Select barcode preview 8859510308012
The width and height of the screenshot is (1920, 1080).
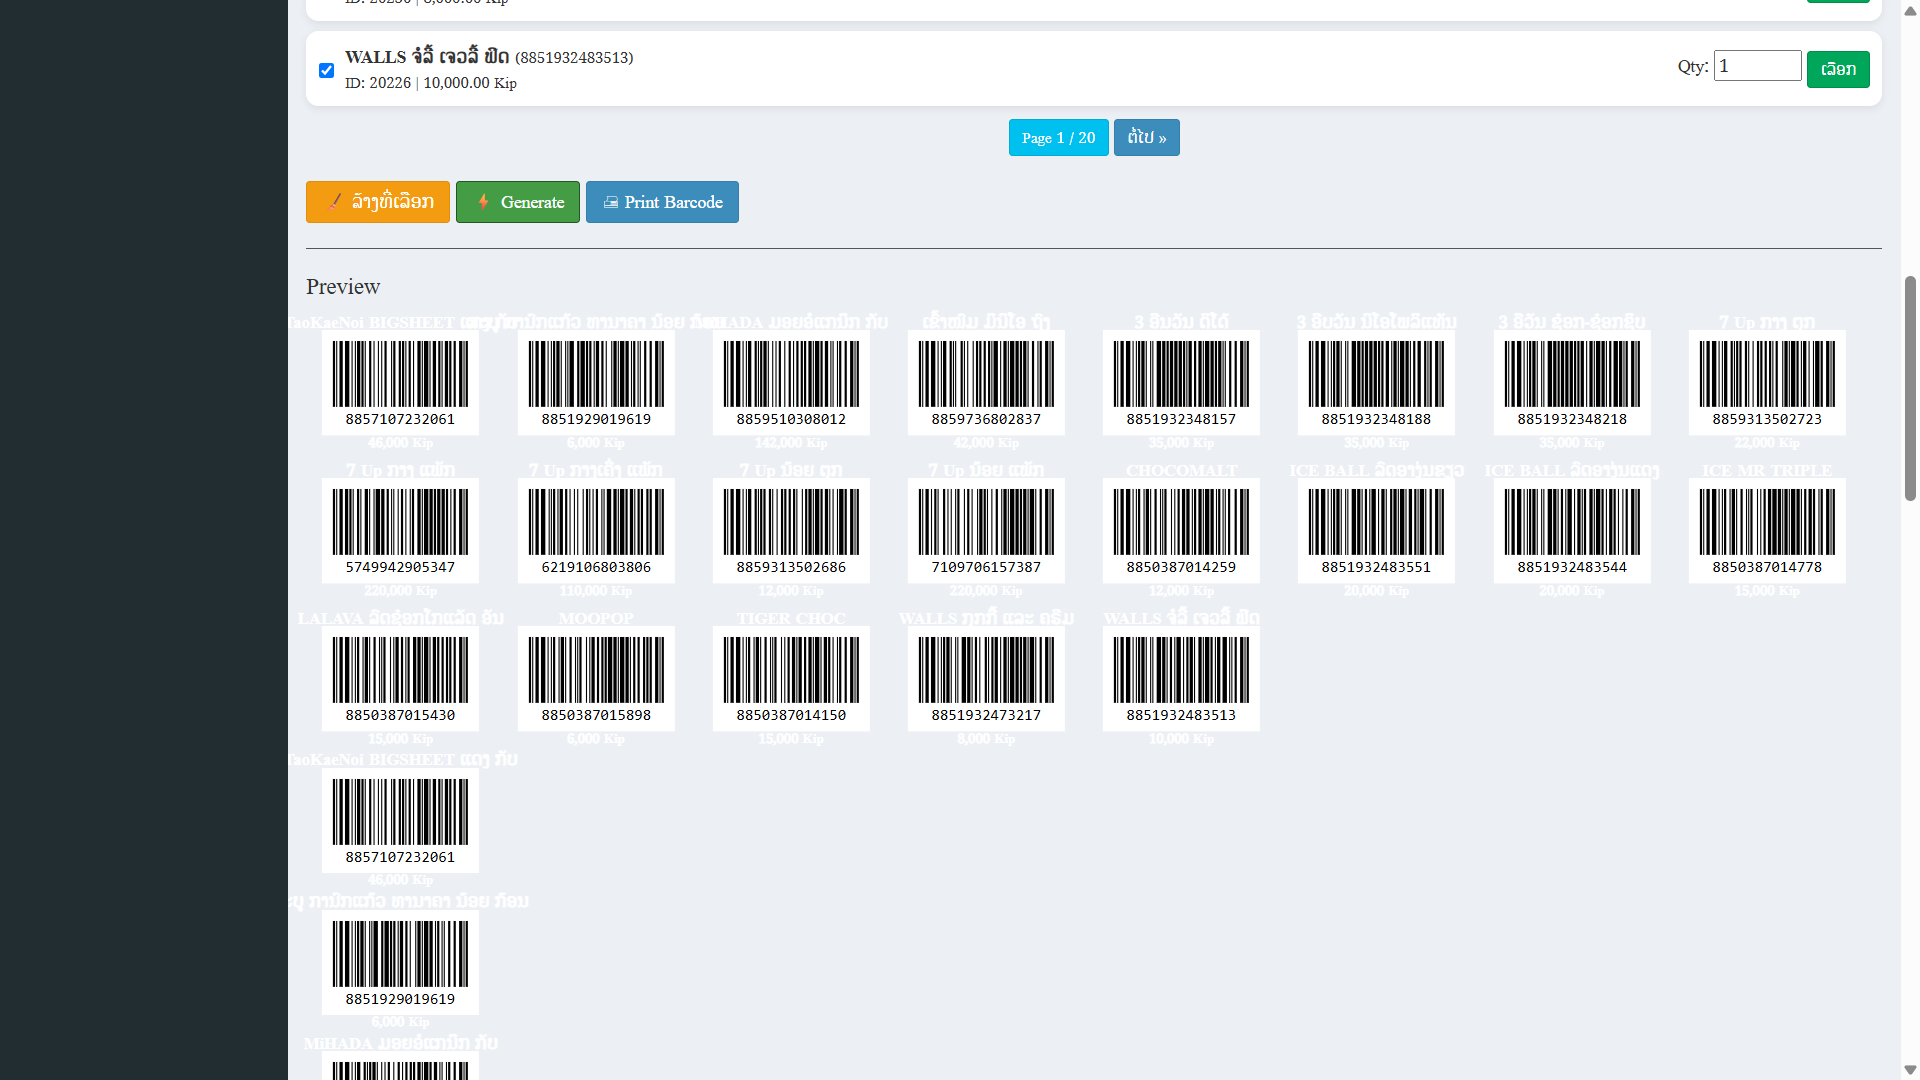791,383
